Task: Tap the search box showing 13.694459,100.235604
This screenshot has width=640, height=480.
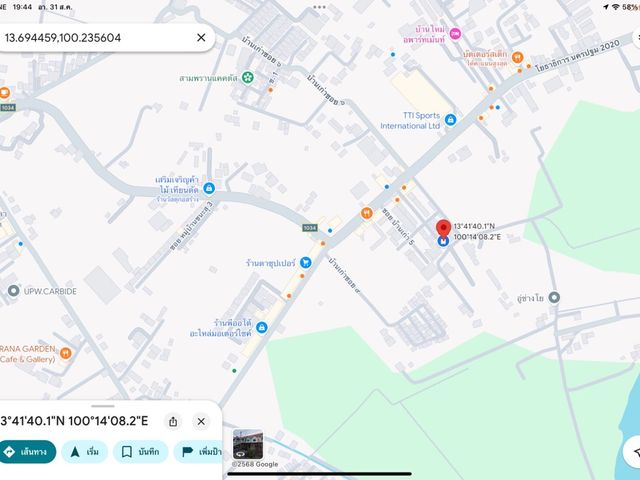Action: [105, 38]
